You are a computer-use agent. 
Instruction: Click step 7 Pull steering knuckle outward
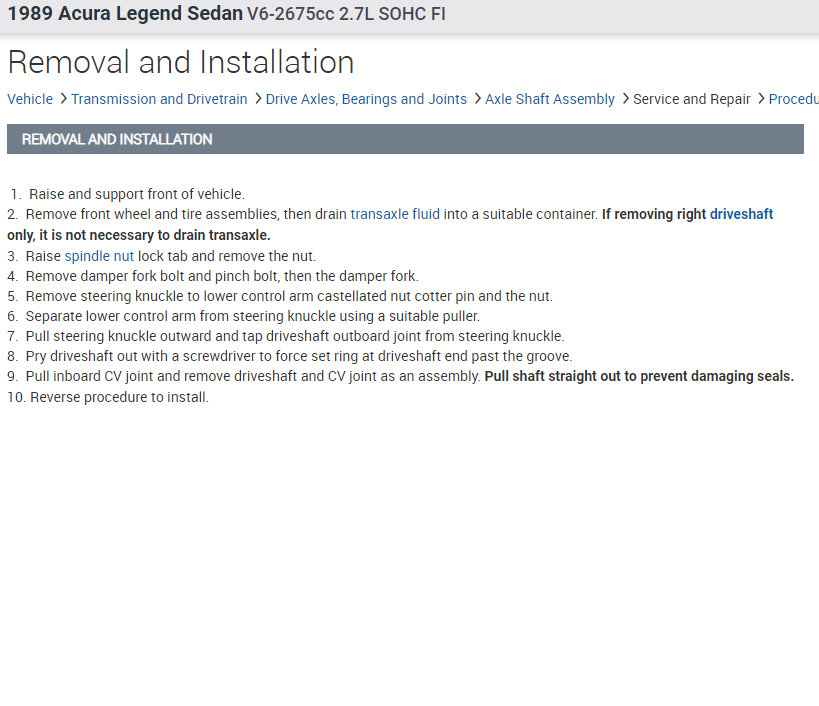[286, 336]
